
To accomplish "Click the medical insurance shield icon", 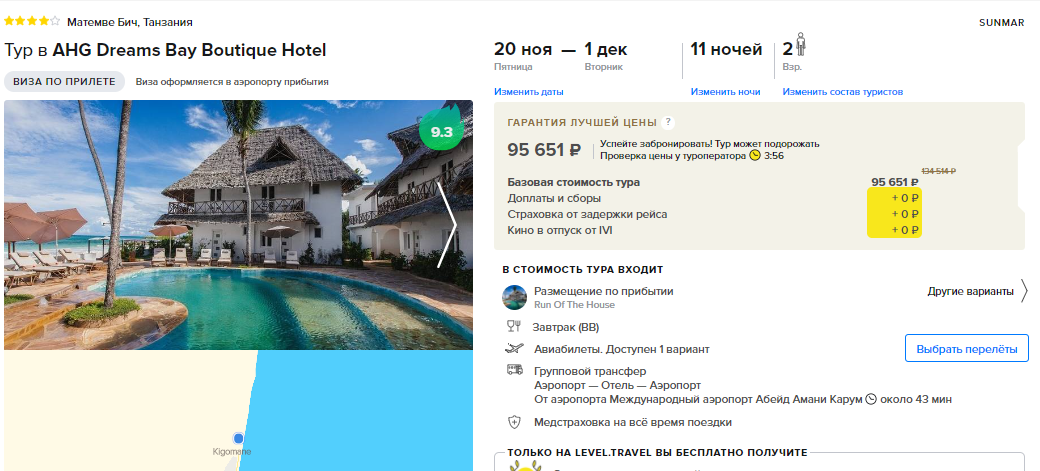I will coord(514,422).
